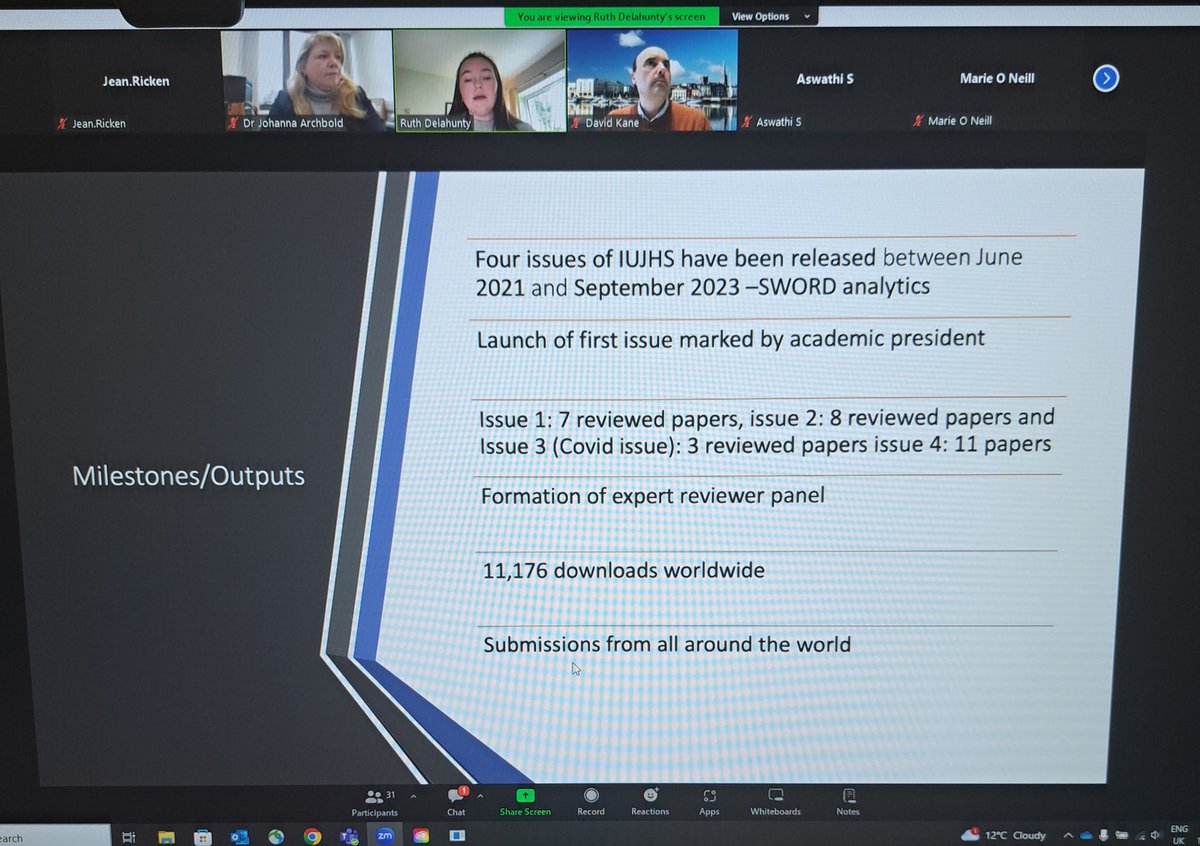Select the Jean.Ricken participant tile

tap(135, 81)
